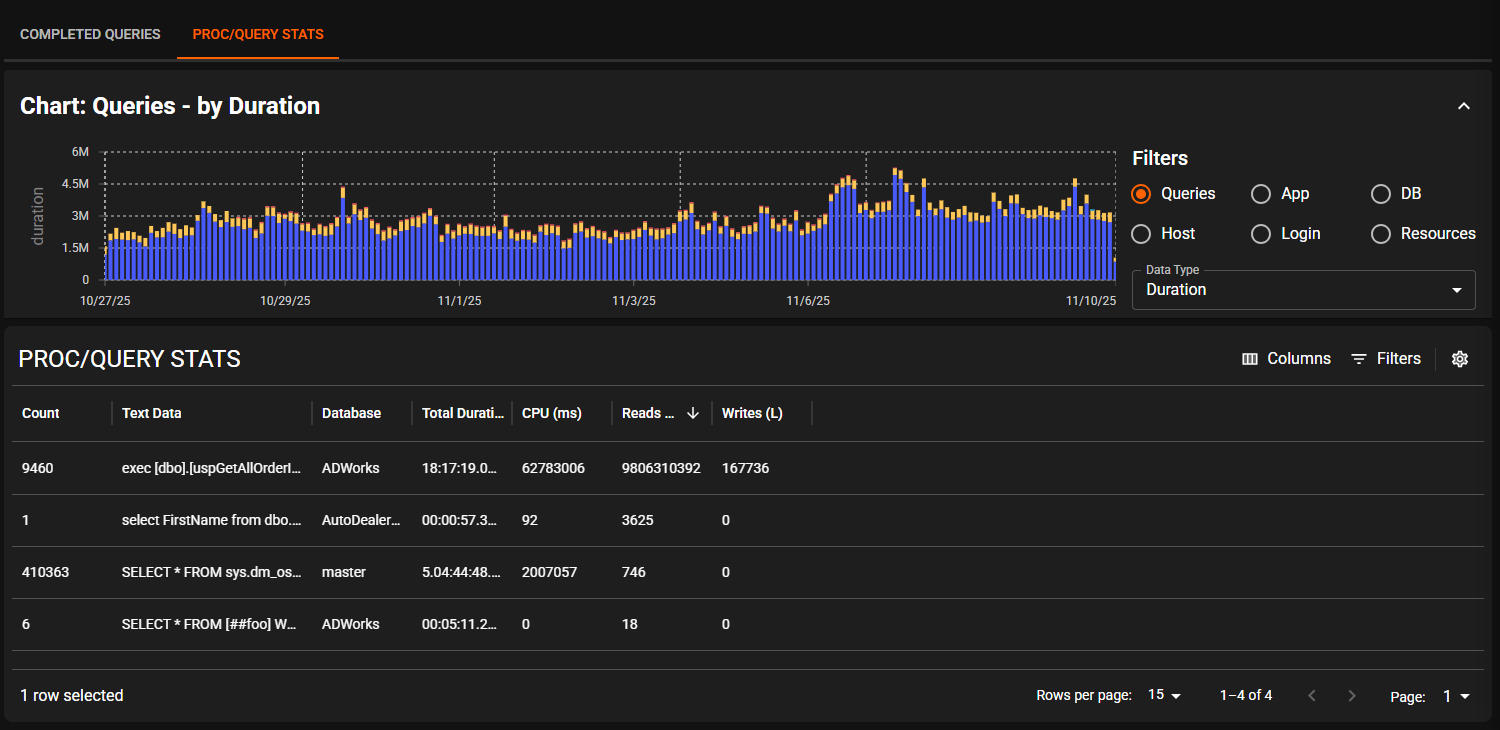The image size is (1500, 730).
Task: Select the Resources radio button
Action: pos(1381,234)
